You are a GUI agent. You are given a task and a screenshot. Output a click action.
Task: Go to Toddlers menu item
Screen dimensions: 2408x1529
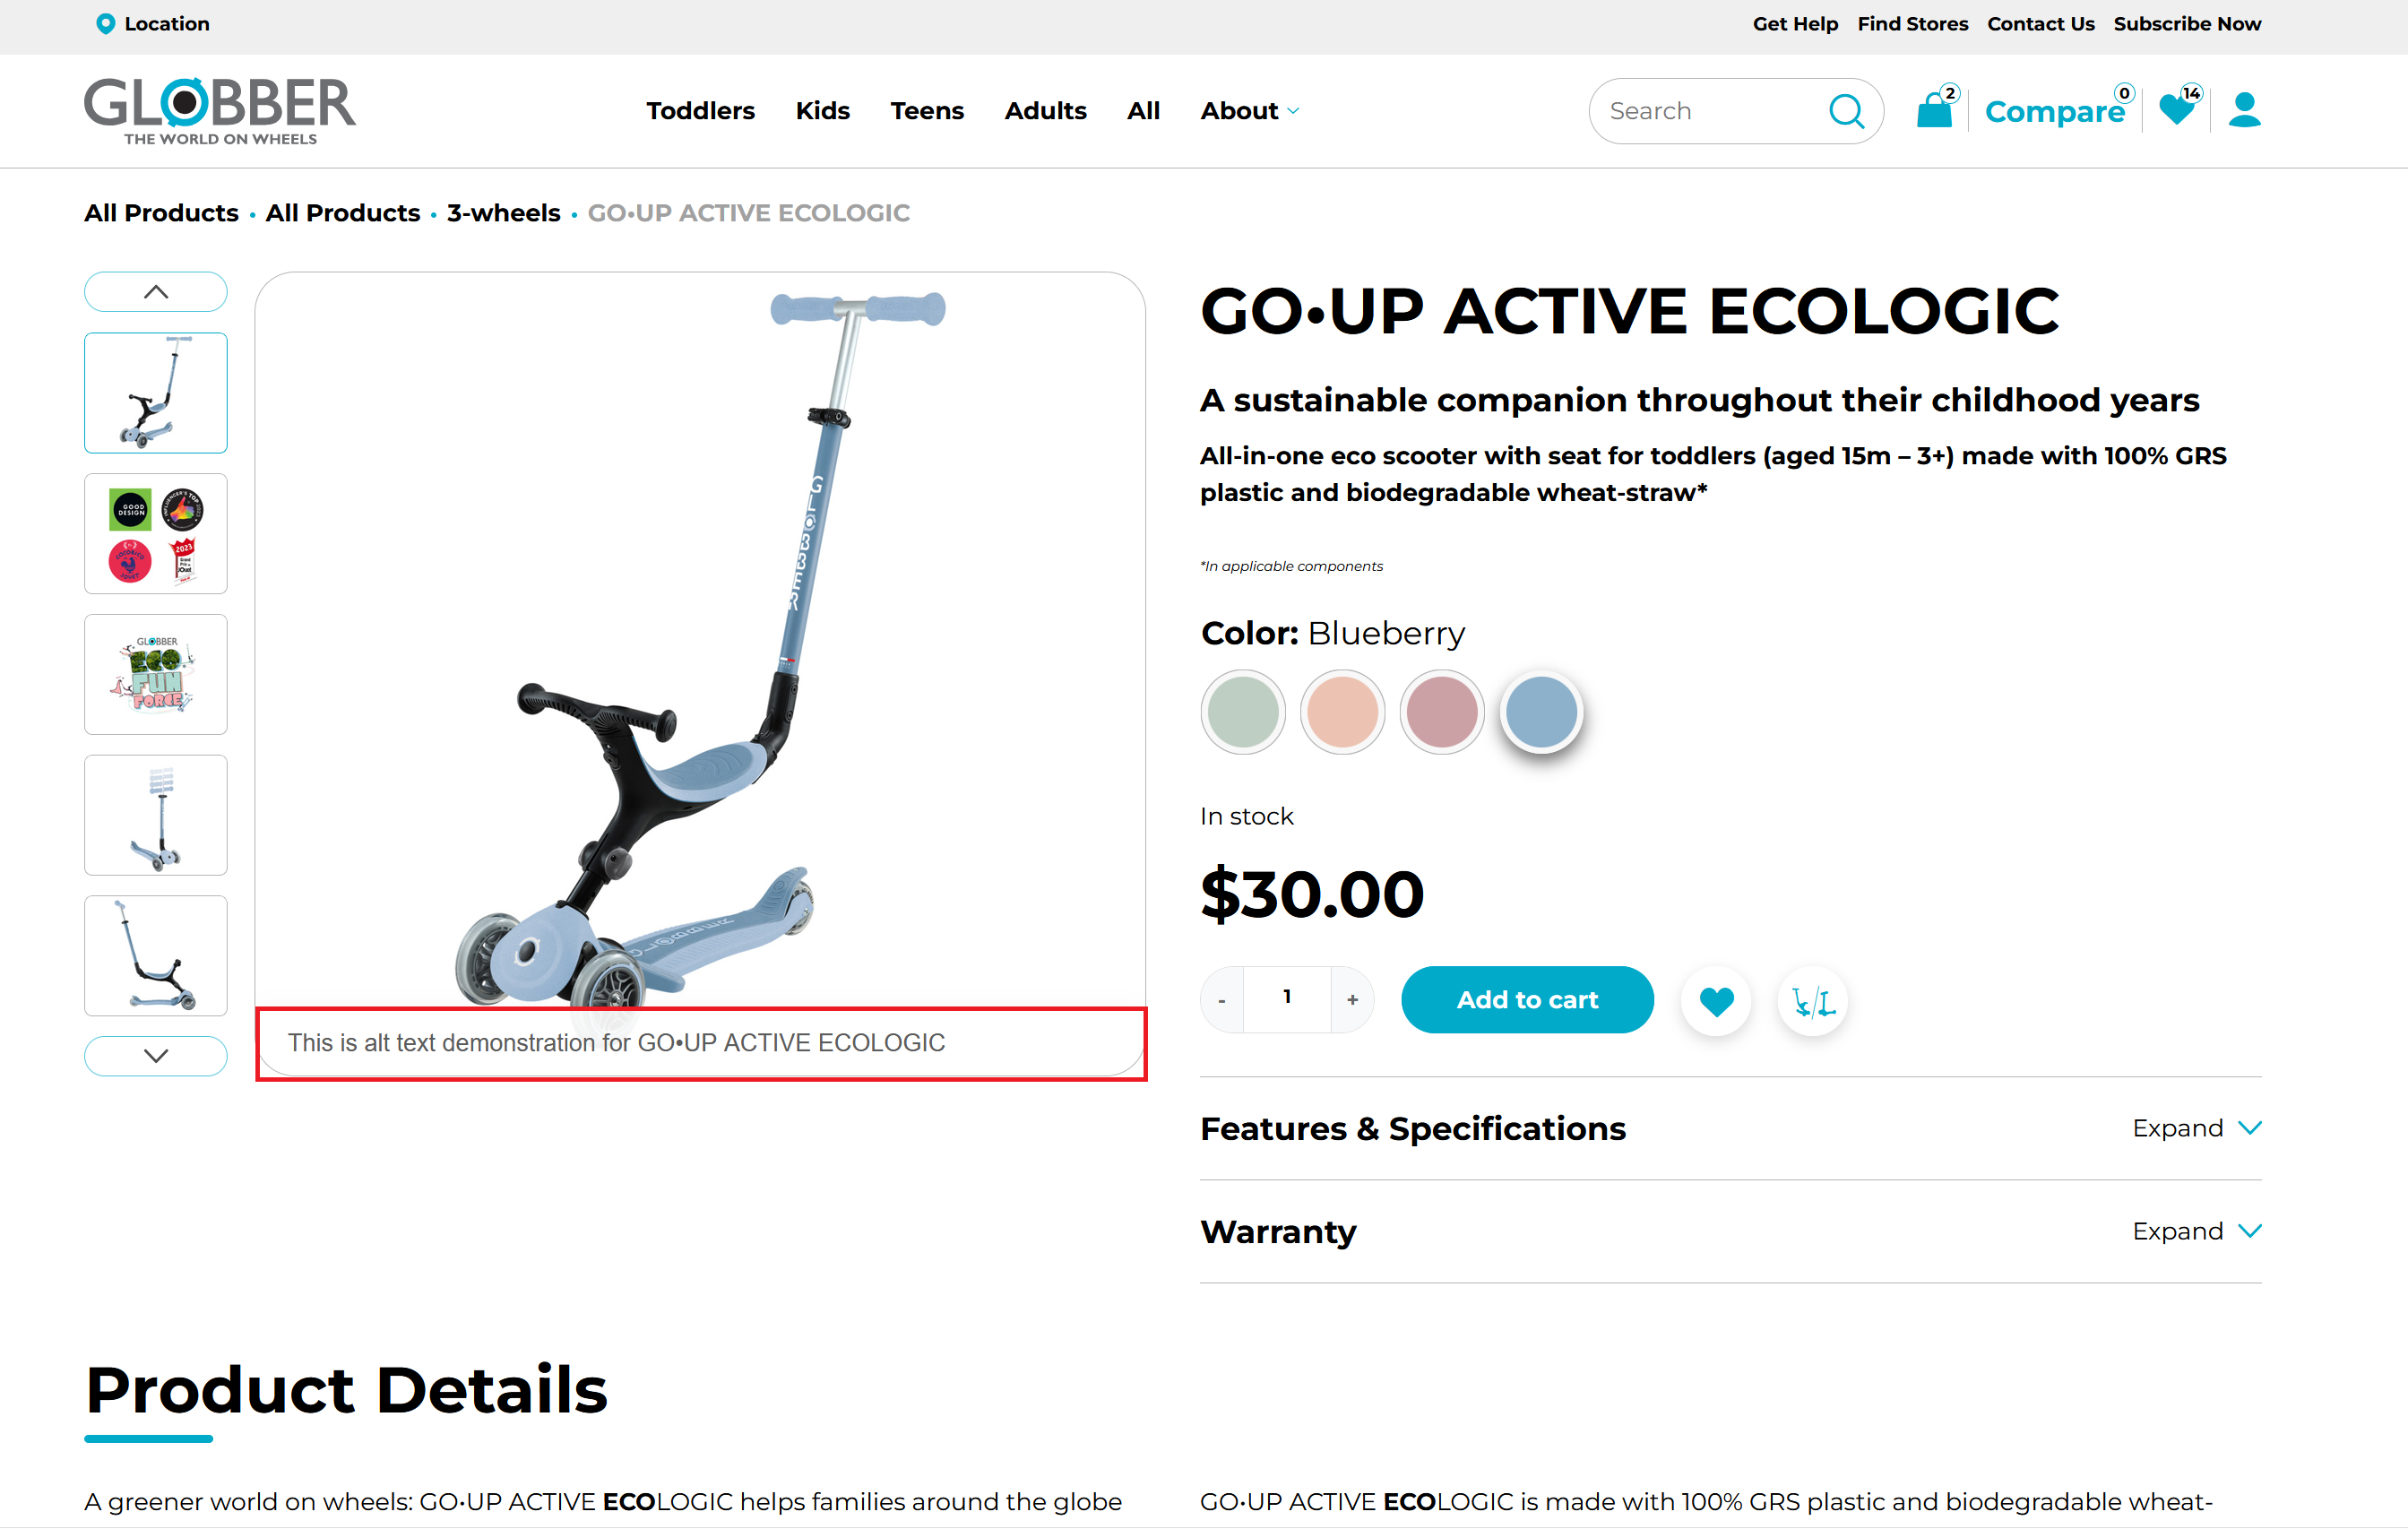point(700,111)
